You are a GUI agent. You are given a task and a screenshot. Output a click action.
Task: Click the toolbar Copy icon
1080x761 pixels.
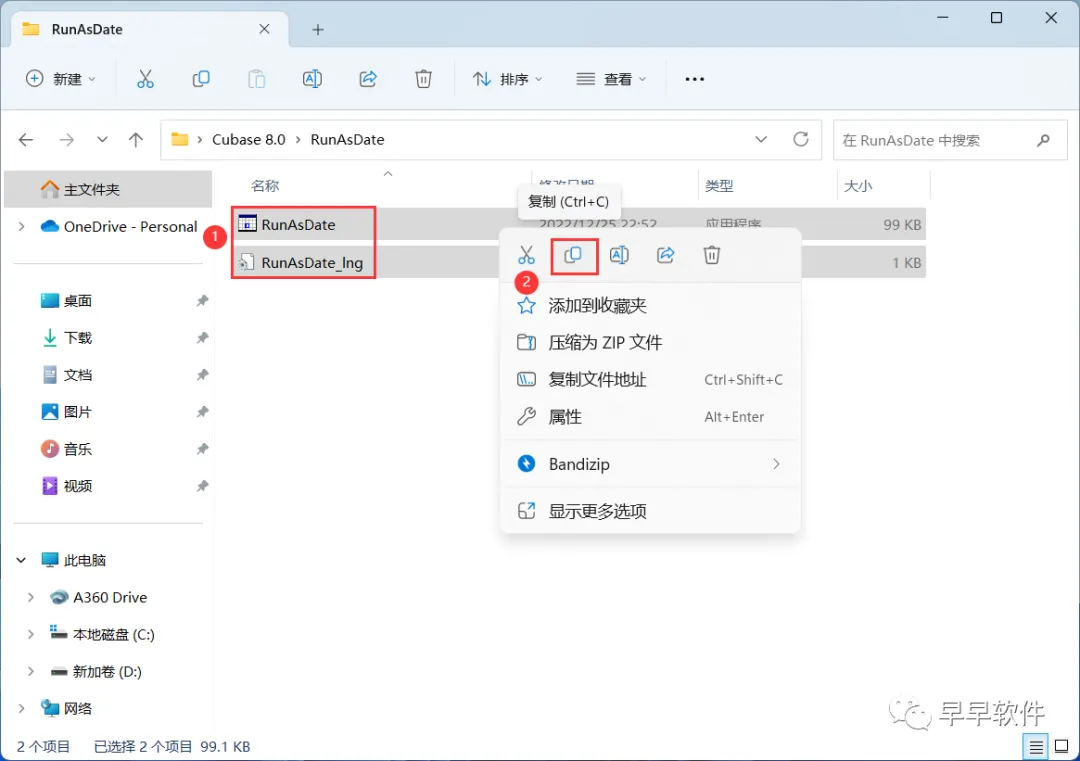[x=200, y=79]
